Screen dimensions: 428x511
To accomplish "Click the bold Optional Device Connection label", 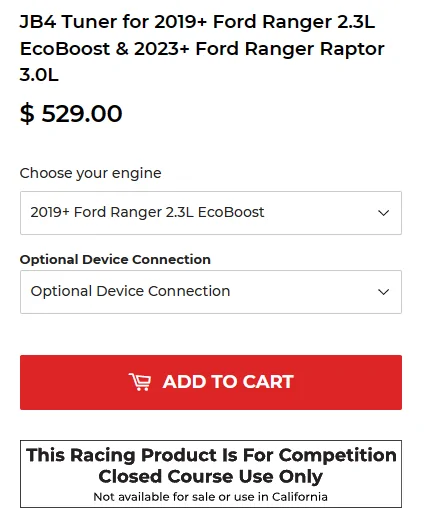I will coord(115,260).
